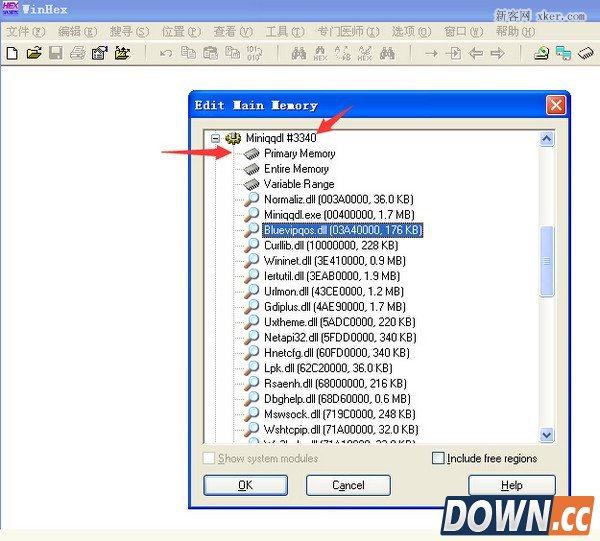This screenshot has height=541, width=600.
Task: Click the Open file folder icon
Action: tap(33, 53)
